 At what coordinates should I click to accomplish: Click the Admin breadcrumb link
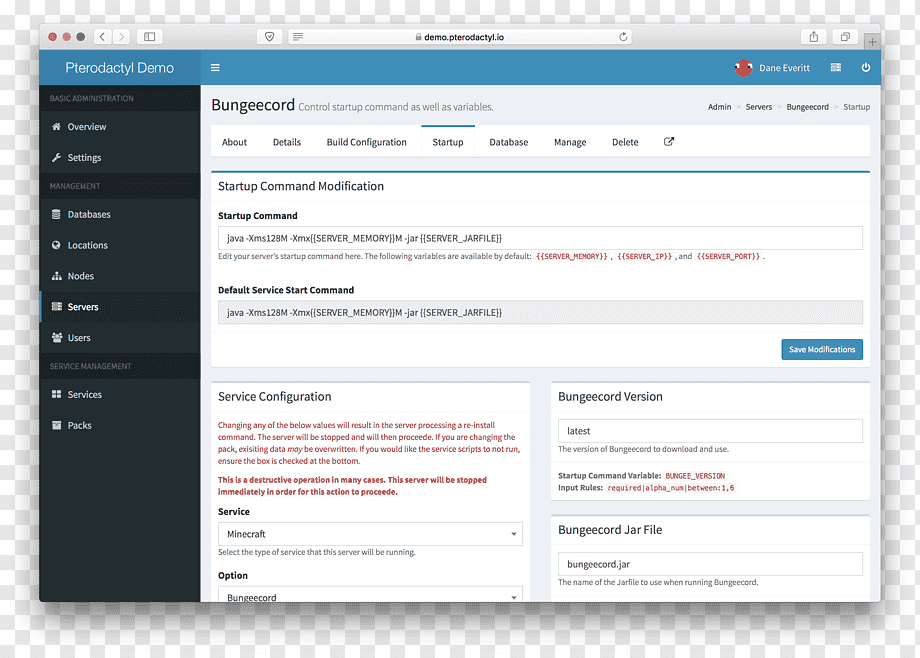click(x=719, y=107)
